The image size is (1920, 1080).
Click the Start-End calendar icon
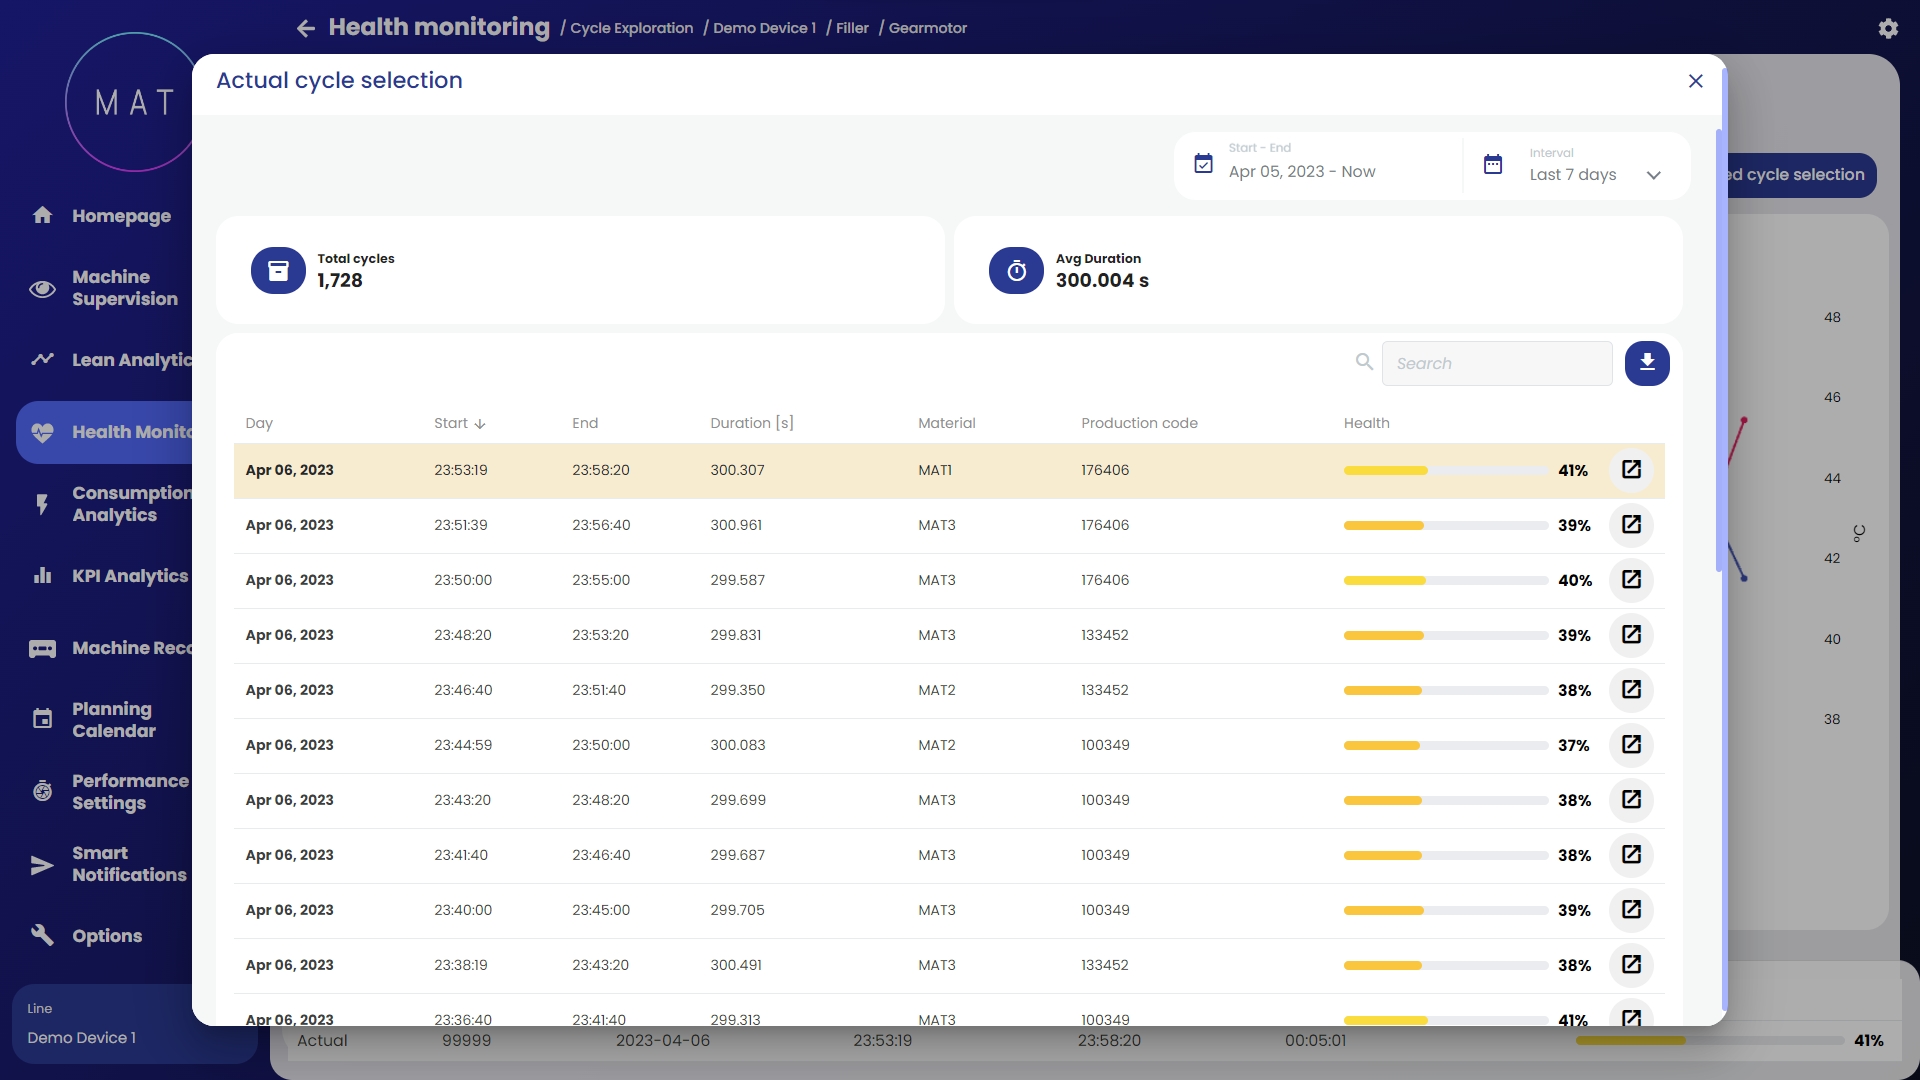[x=1204, y=164]
